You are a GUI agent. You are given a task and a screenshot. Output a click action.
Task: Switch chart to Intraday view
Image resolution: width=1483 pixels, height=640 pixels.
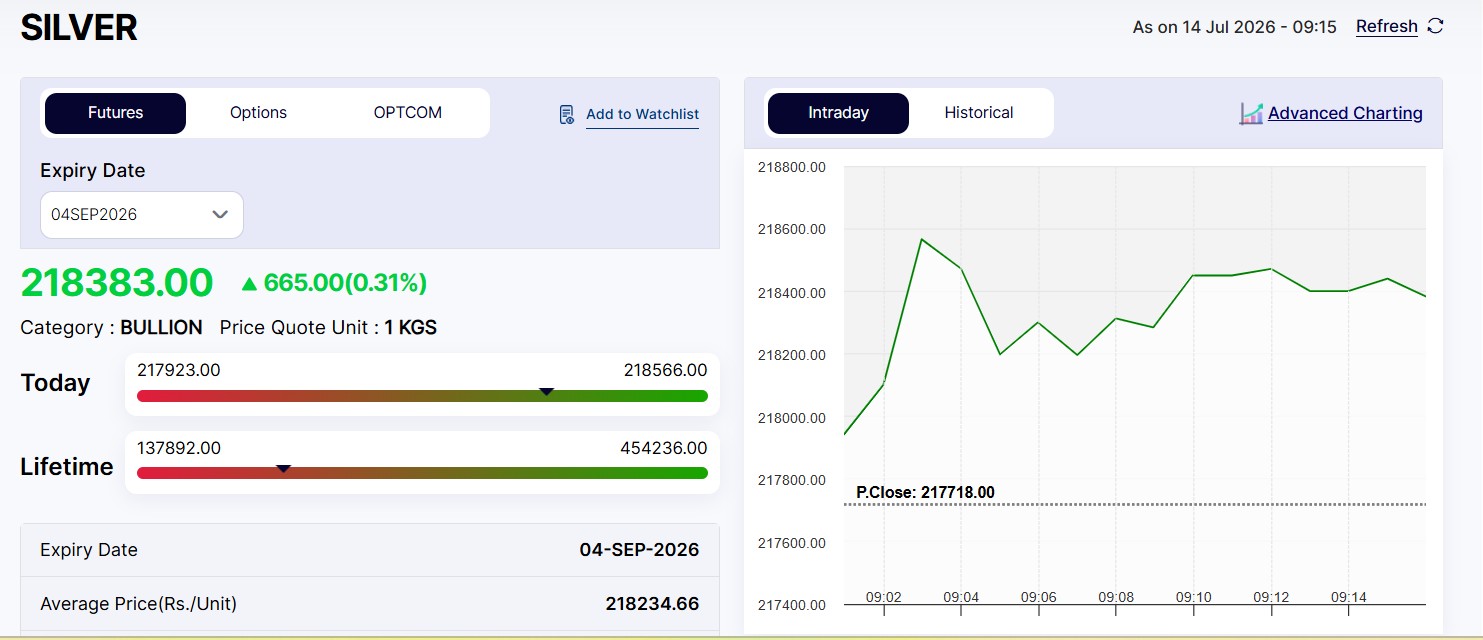coord(838,113)
